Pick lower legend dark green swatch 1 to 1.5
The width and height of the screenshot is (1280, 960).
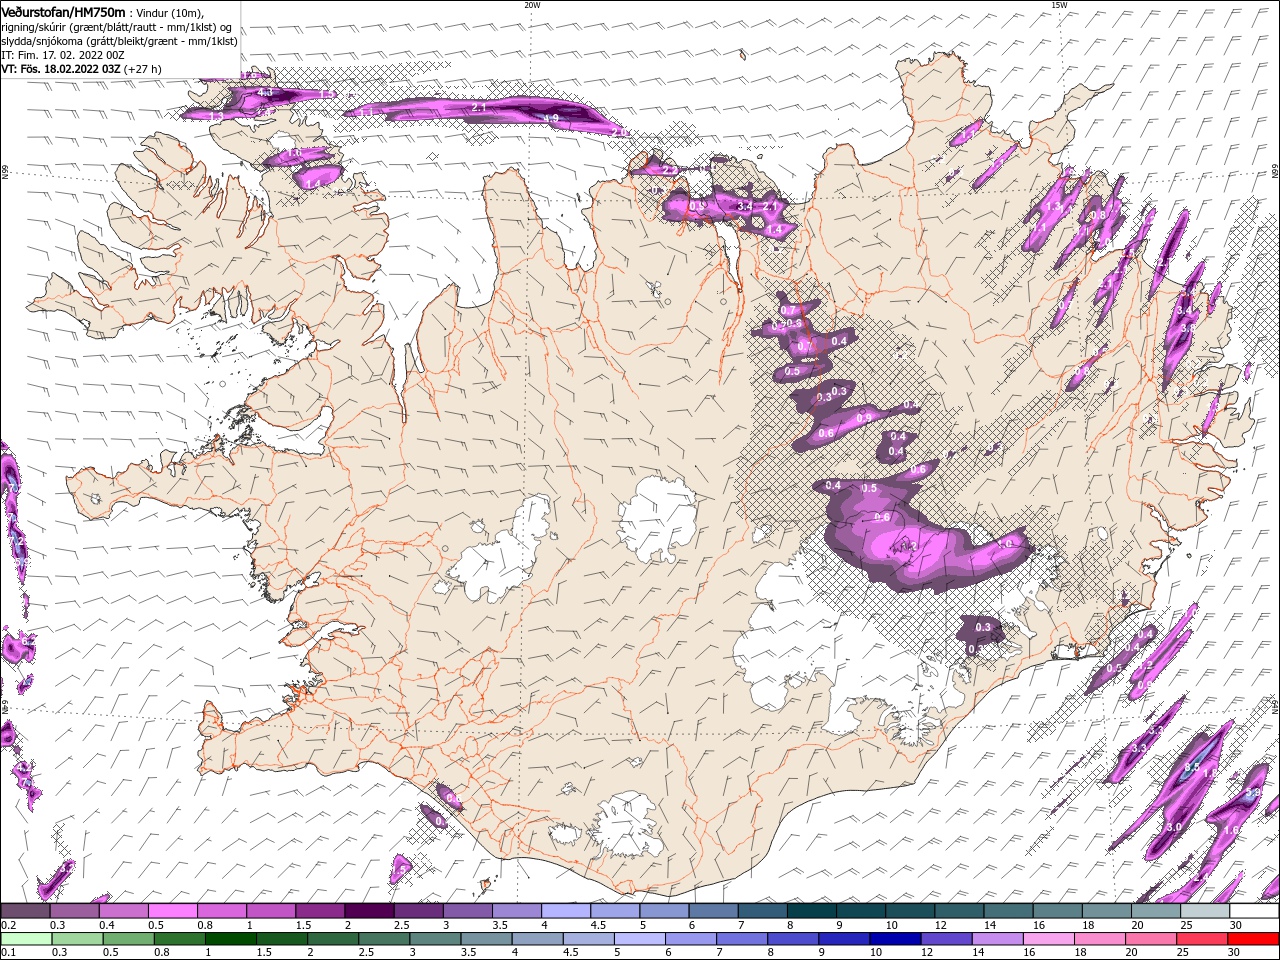232,939
